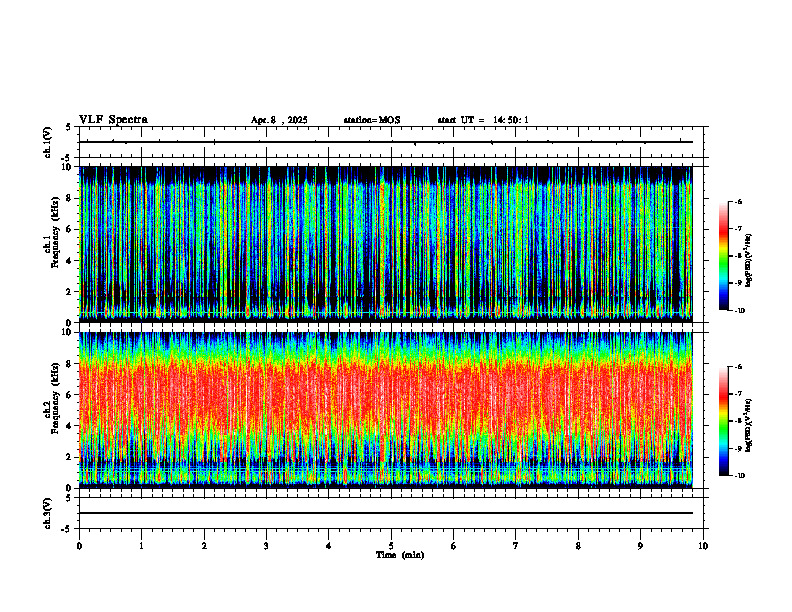Click the log(PSD) units label beside ch.1 color scale
Image resolution: width=792 pixels, height=612 pixels.
click(749, 261)
